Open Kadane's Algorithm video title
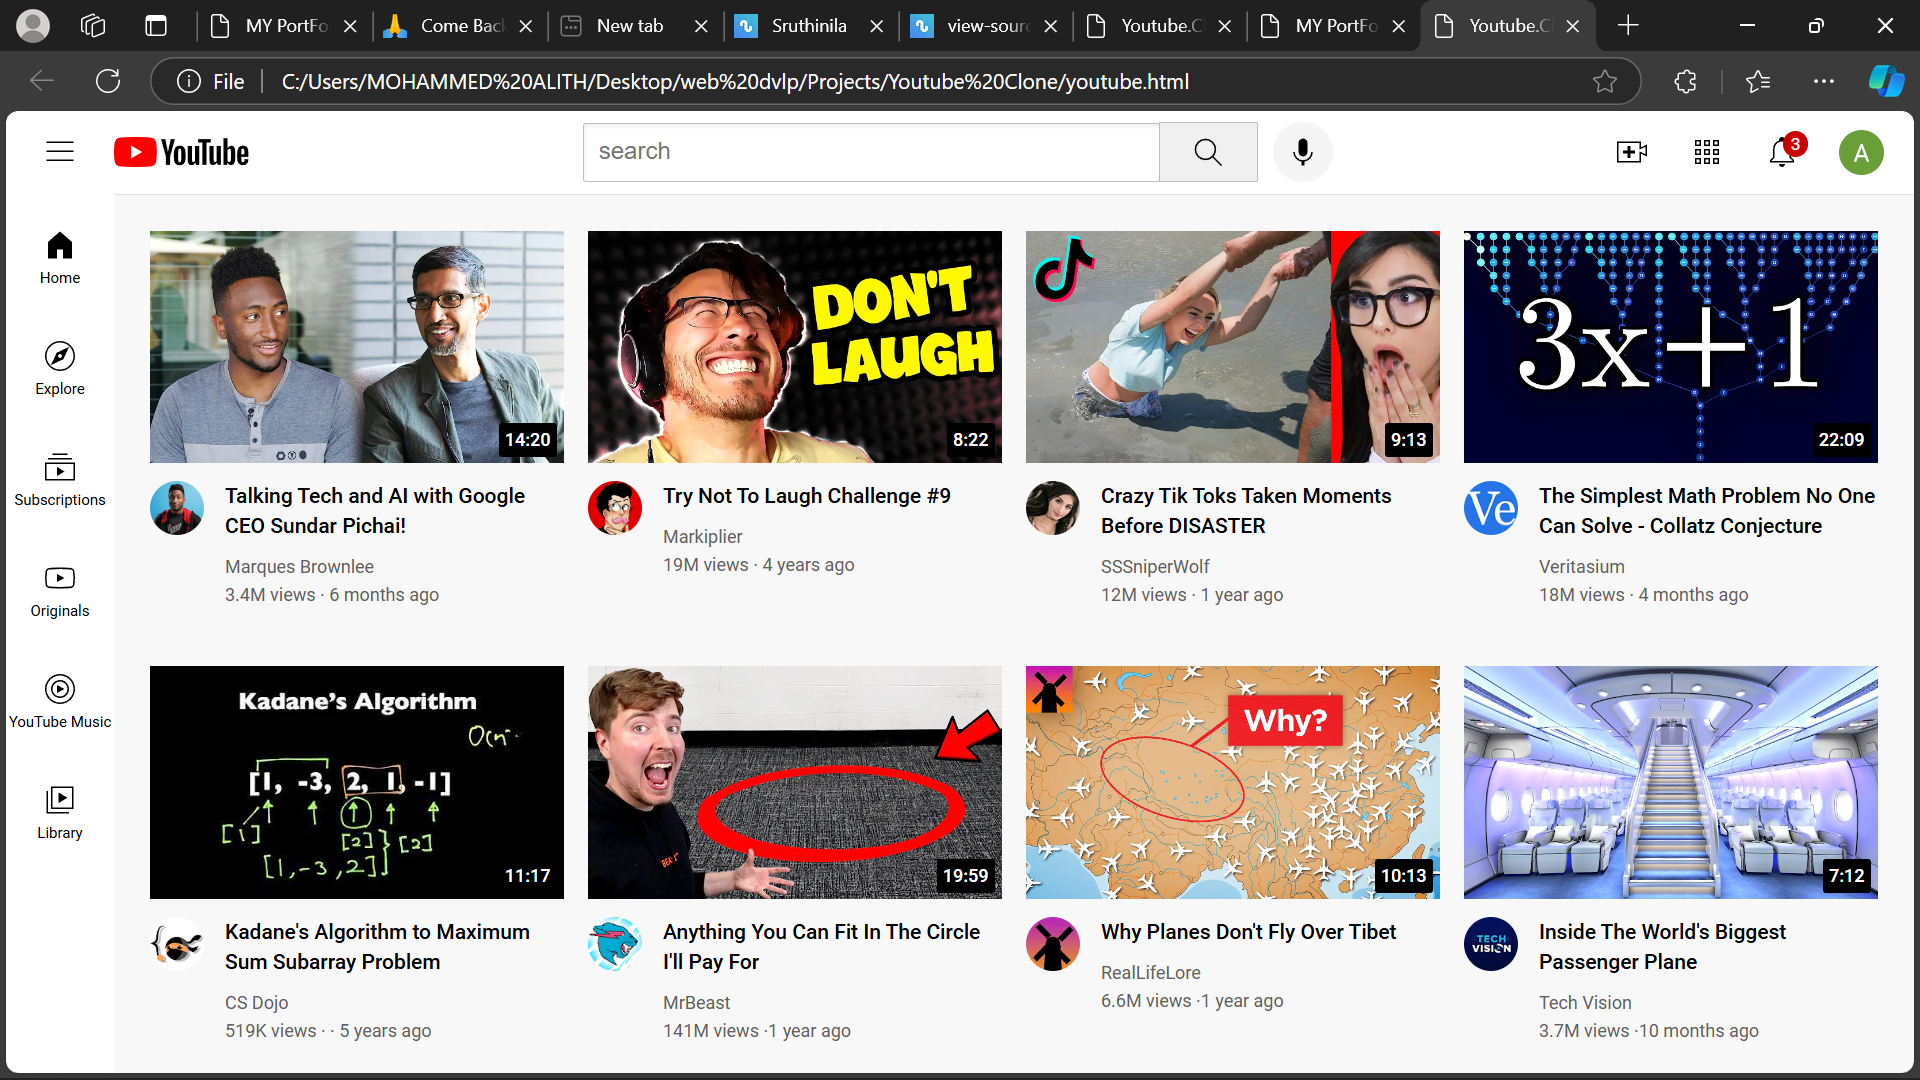Screen dimensions: 1920x1080 pyautogui.click(x=377, y=946)
